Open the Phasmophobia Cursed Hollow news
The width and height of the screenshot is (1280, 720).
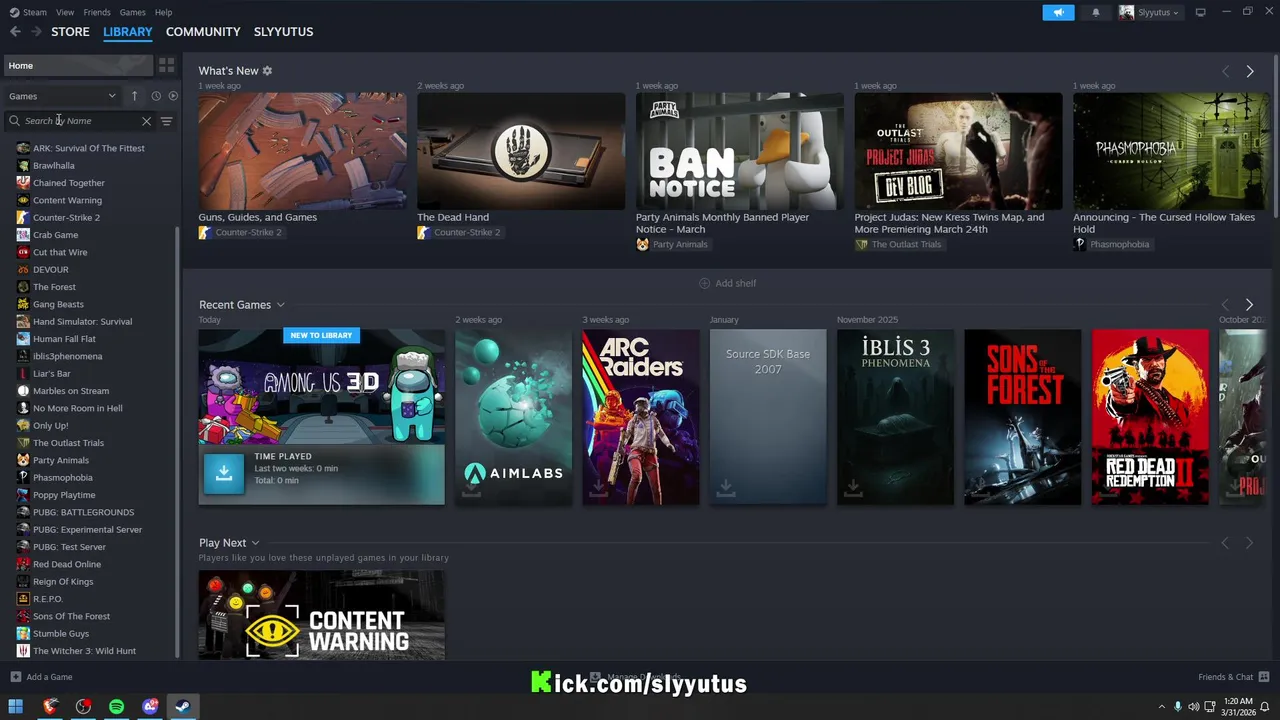click(x=1171, y=151)
